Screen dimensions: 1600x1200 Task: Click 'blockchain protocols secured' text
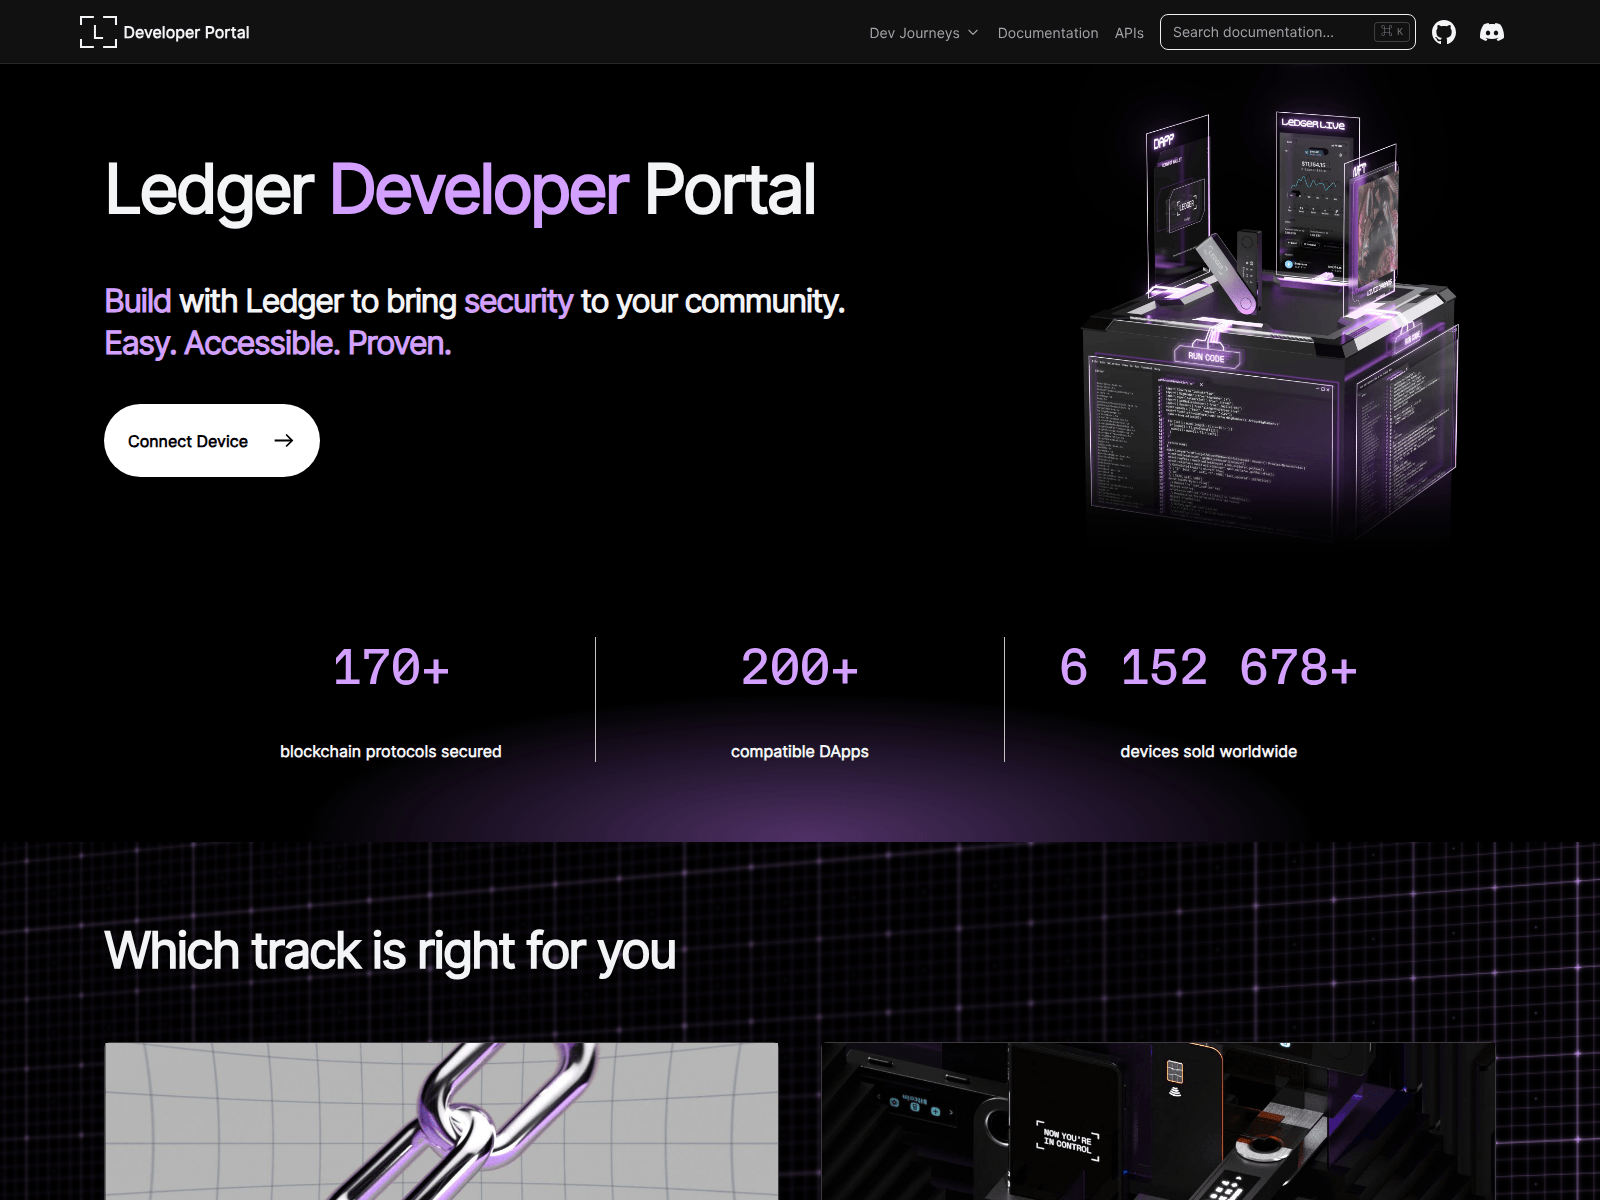tap(391, 751)
